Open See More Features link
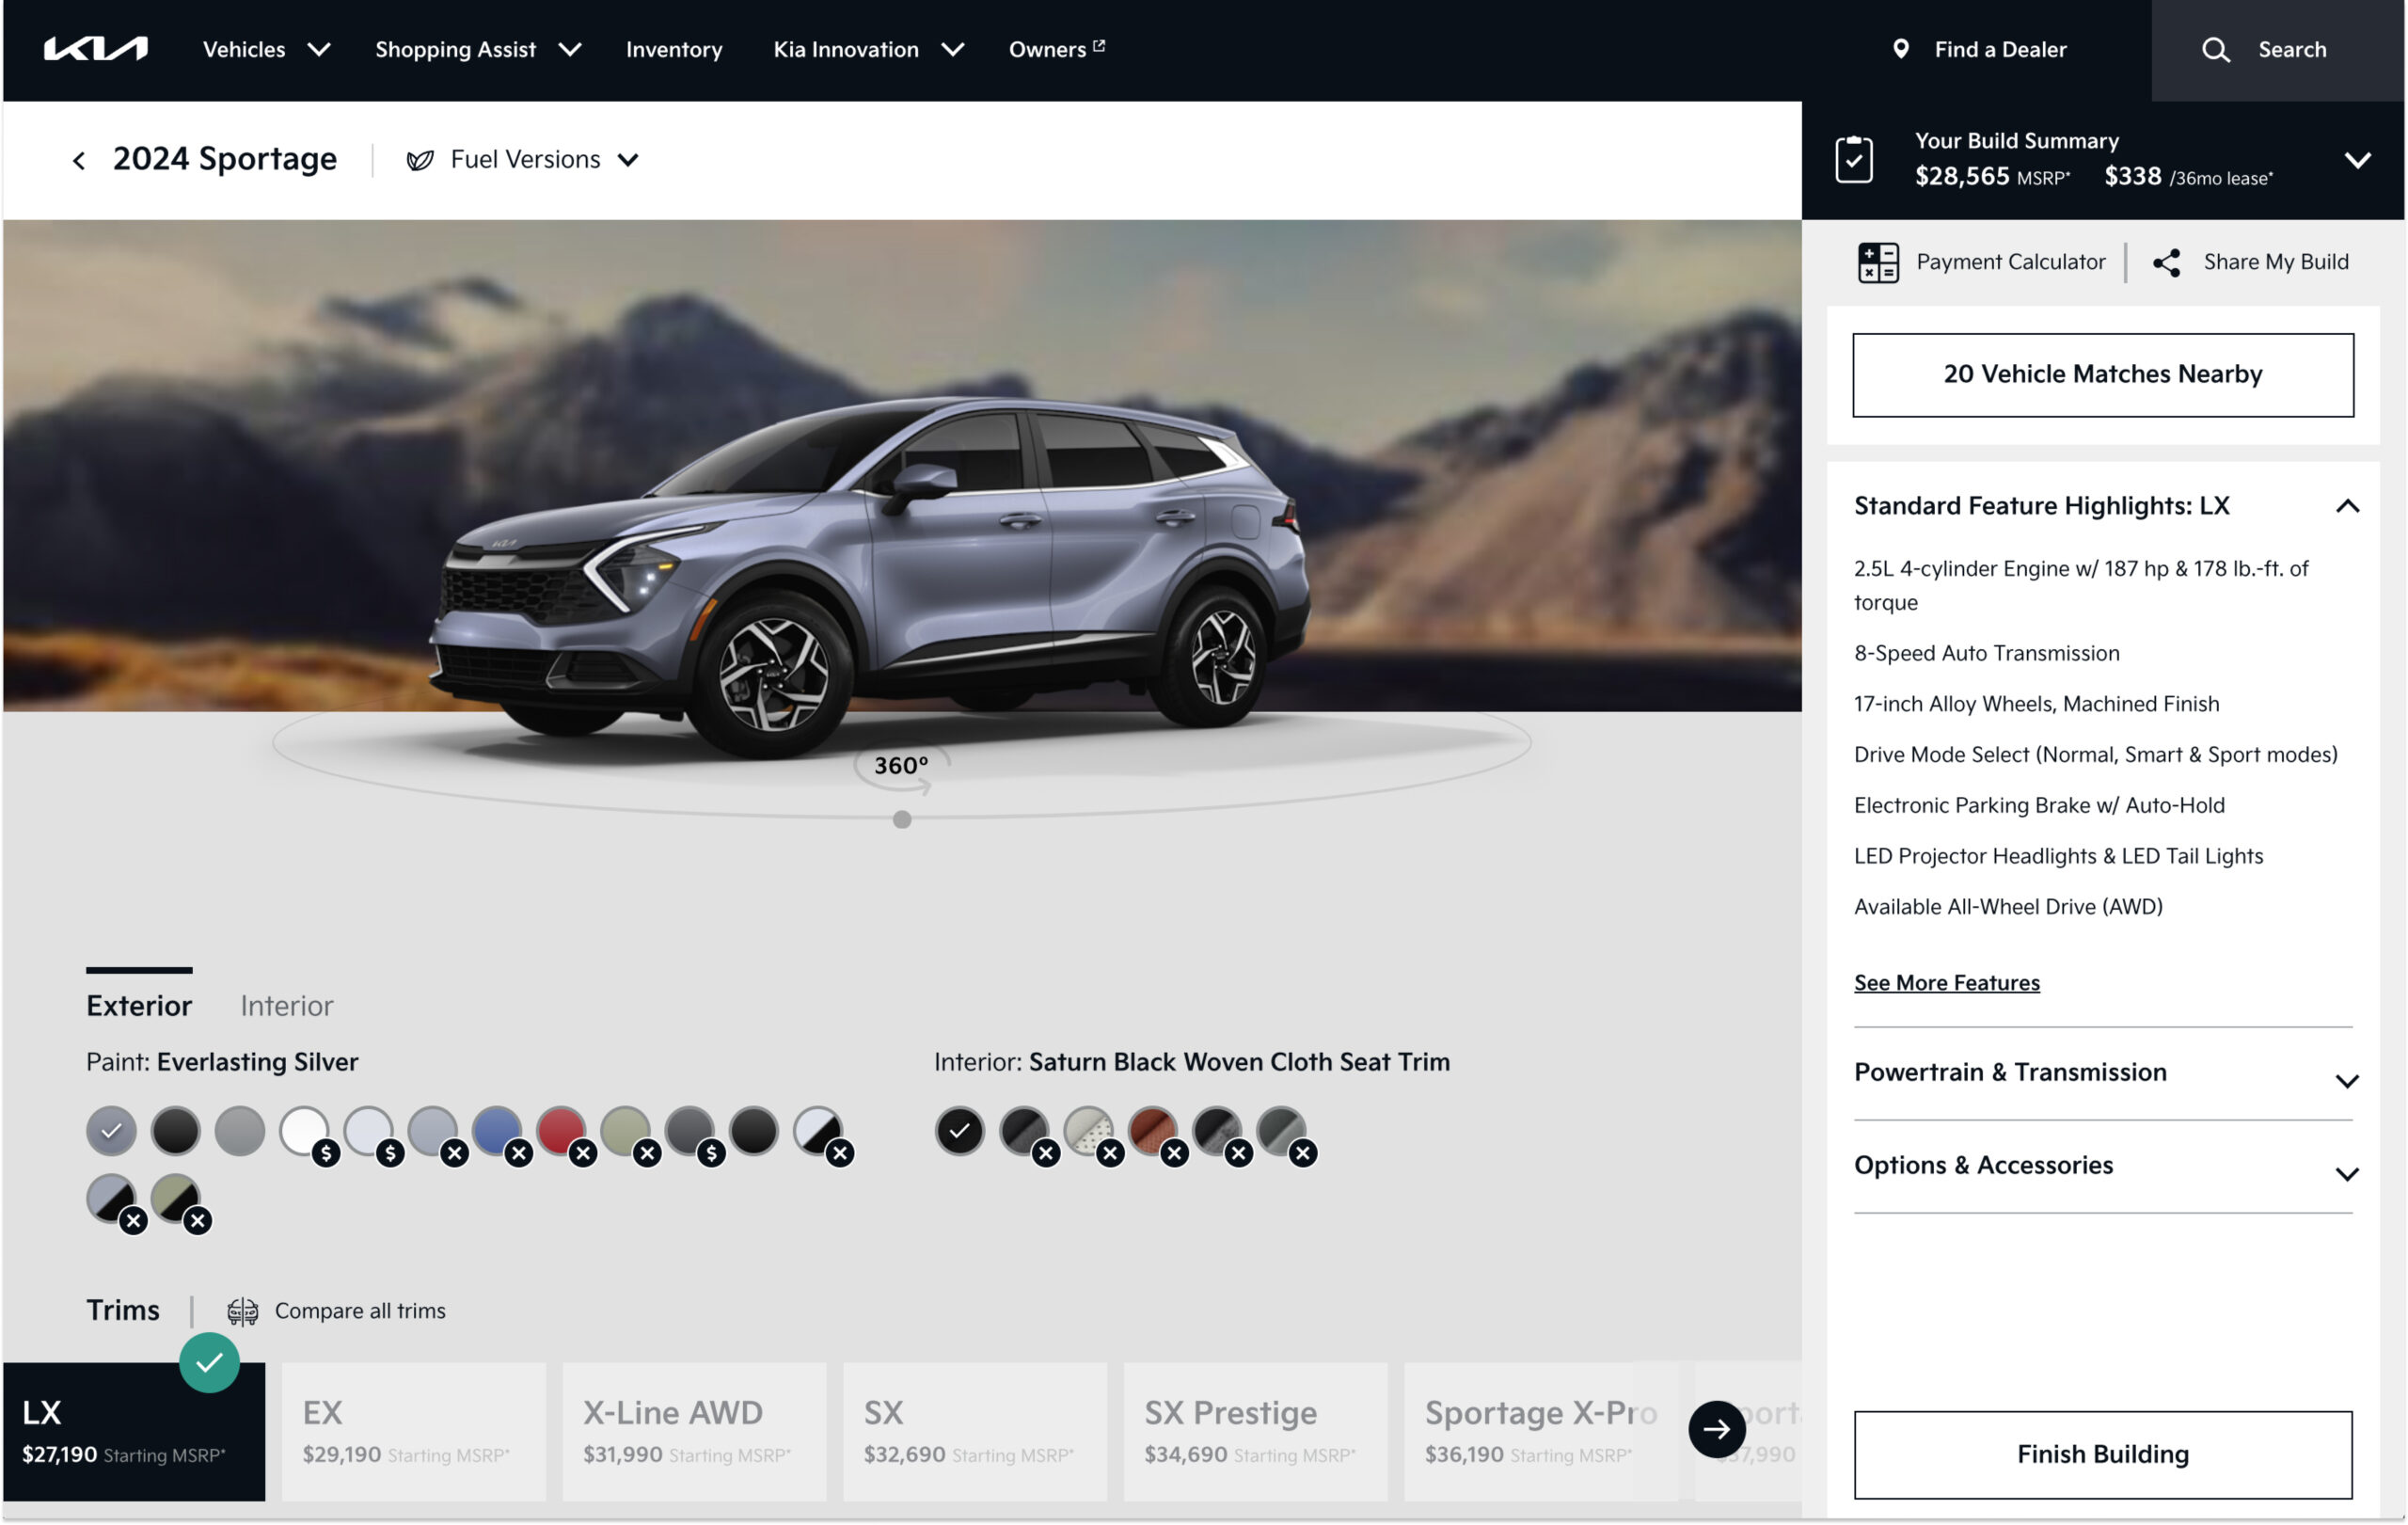 pyautogui.click(x=1946, y=982)
